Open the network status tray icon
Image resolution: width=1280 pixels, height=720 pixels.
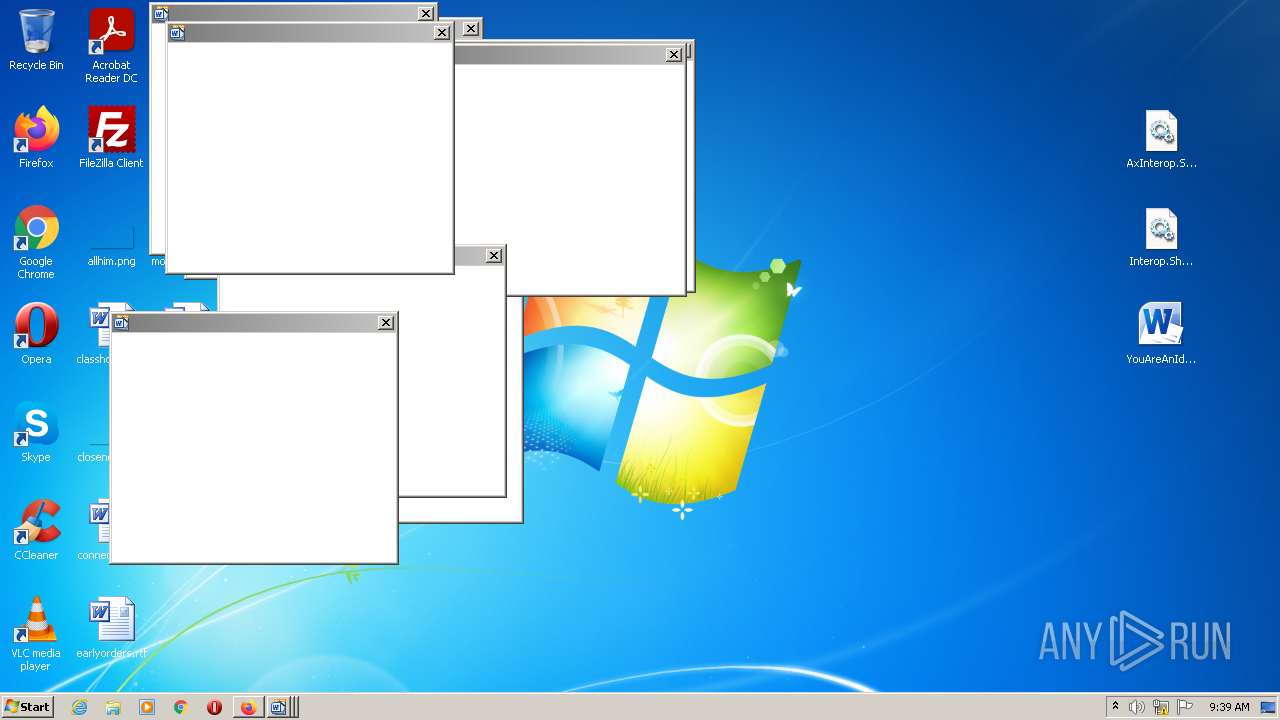1161,707
